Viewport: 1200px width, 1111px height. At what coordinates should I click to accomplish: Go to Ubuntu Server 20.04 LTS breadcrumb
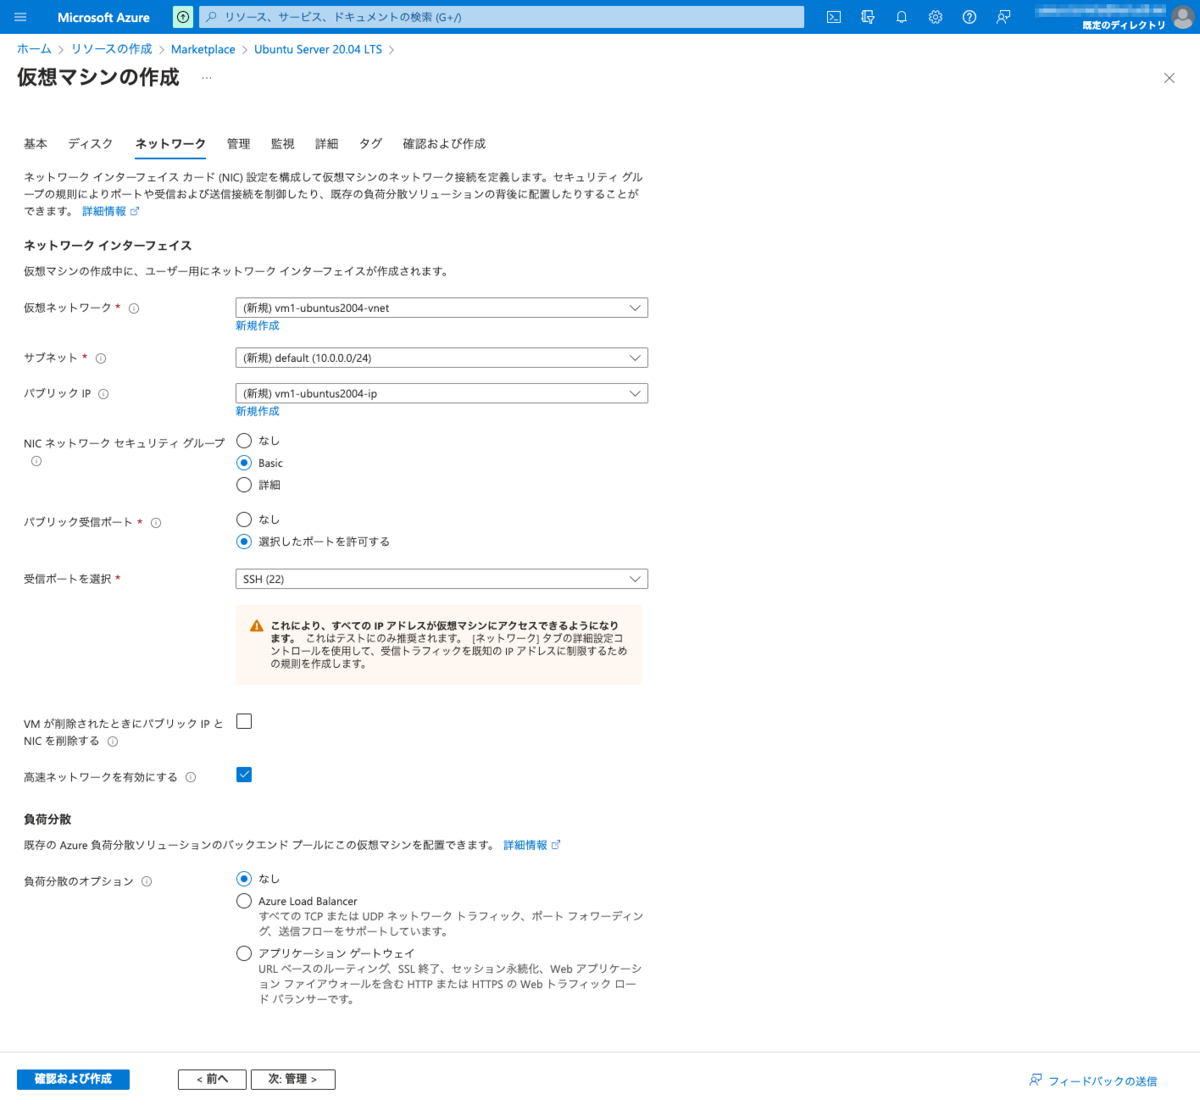pyautogui.click(x=318, y=49)
